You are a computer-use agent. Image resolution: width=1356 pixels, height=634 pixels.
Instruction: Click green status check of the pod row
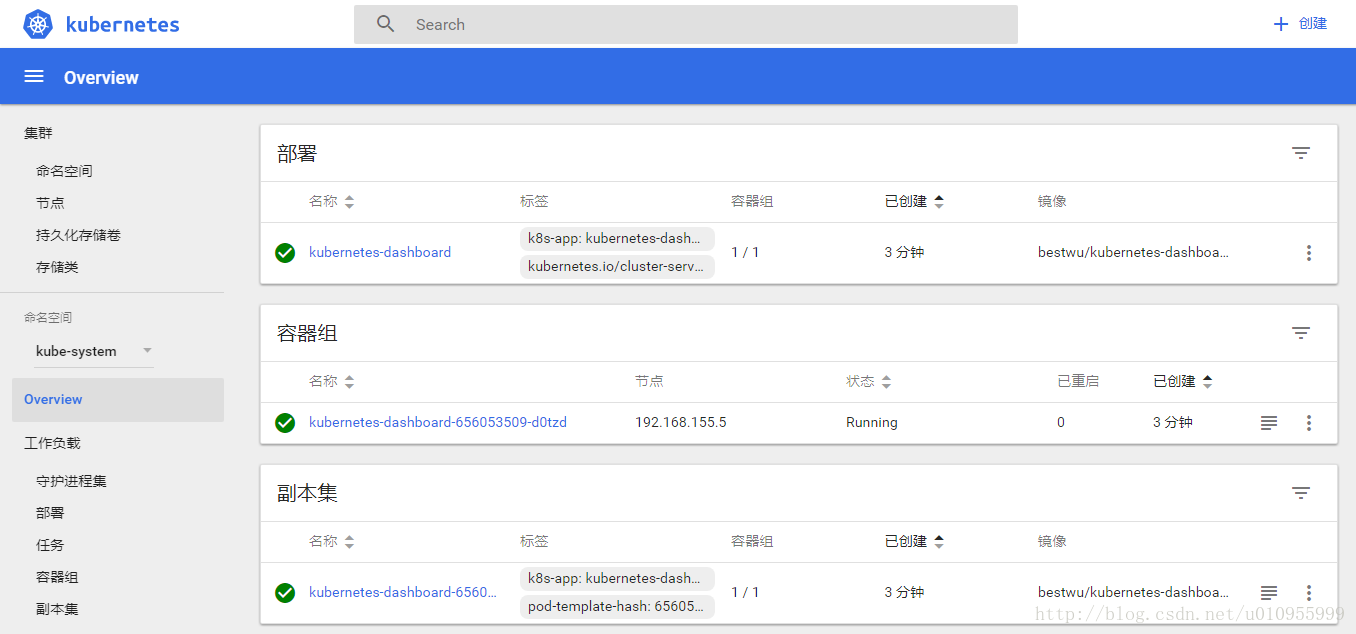[x=285, y=423]
